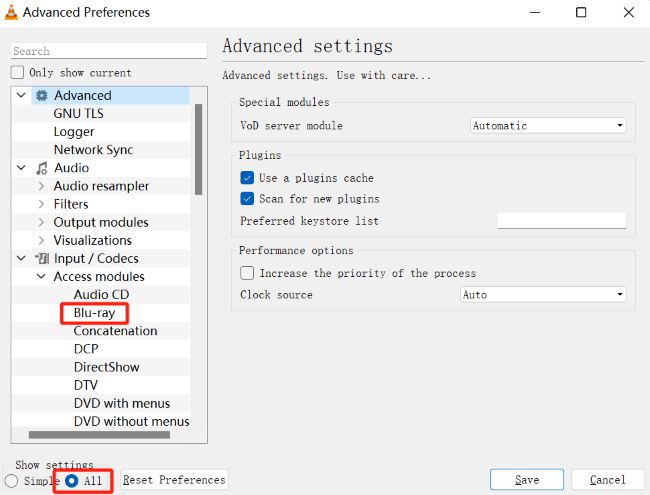
Task: Expand the Filters node
Action: click(x=41, y=204)
